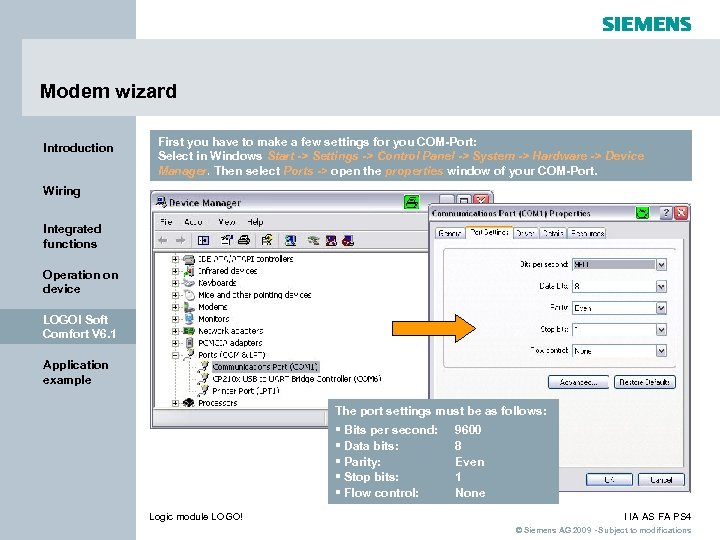Select the Processors device icon

click(x=189, y=403)
